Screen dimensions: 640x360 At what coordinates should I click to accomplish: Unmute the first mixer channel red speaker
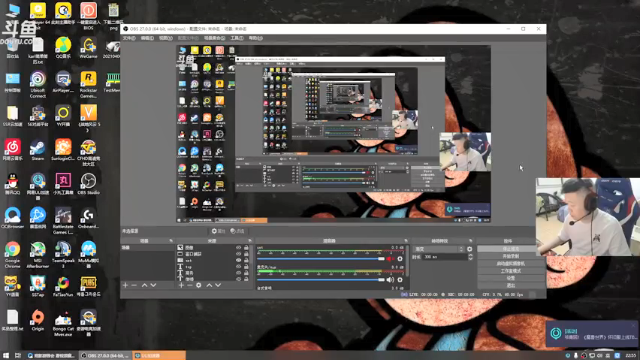tap(390, 259)
